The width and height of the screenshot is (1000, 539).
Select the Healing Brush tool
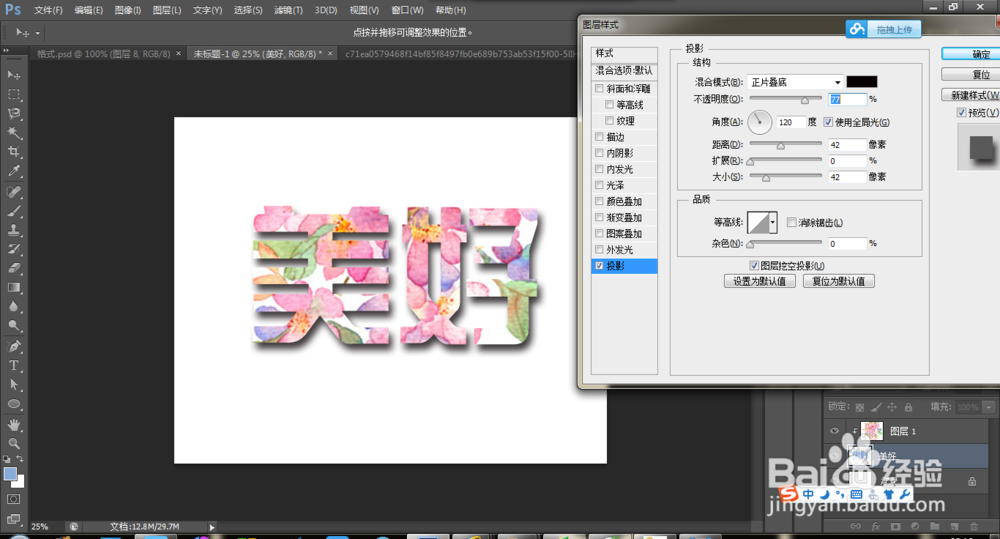(x=13, y=192)
